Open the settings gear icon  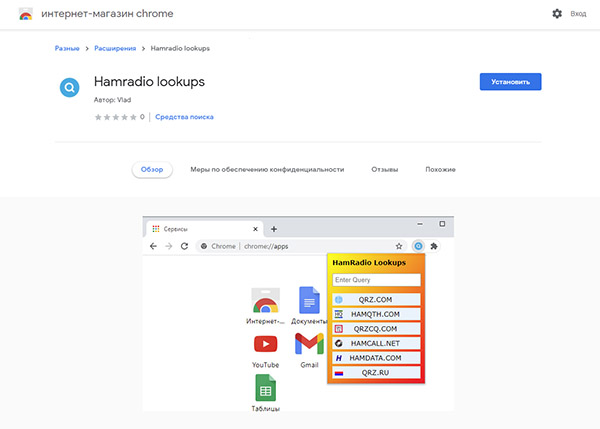click(x=557, y=14)
